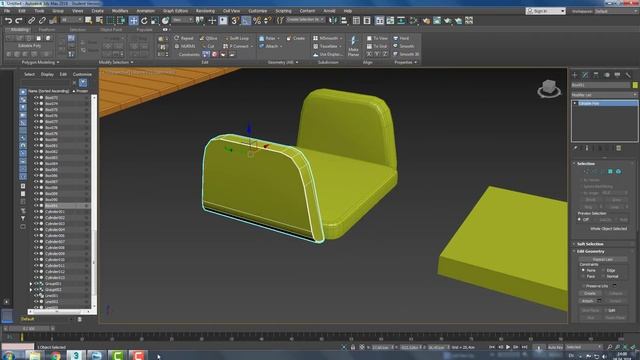
Task: Activate the Select and Link tool
Action: tap(31, 20)
